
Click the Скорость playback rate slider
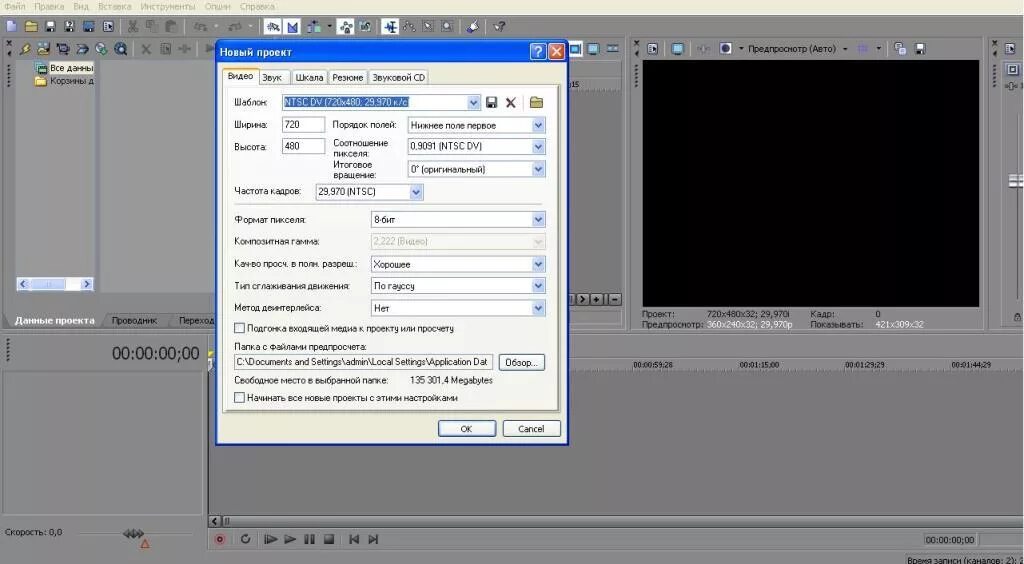(x=134, y=534)
